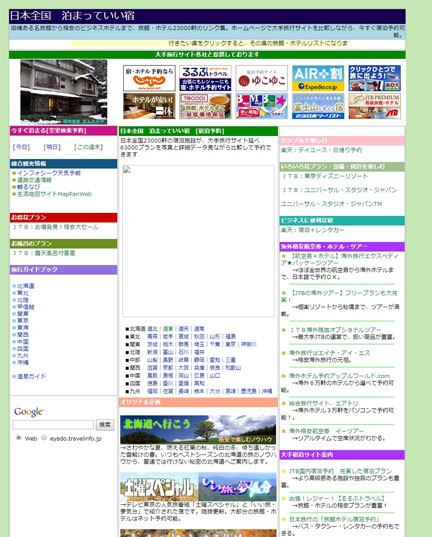Select the eyado.travelinfo.jp radio button
The image size is (432, 537).
tap(44, 438)
